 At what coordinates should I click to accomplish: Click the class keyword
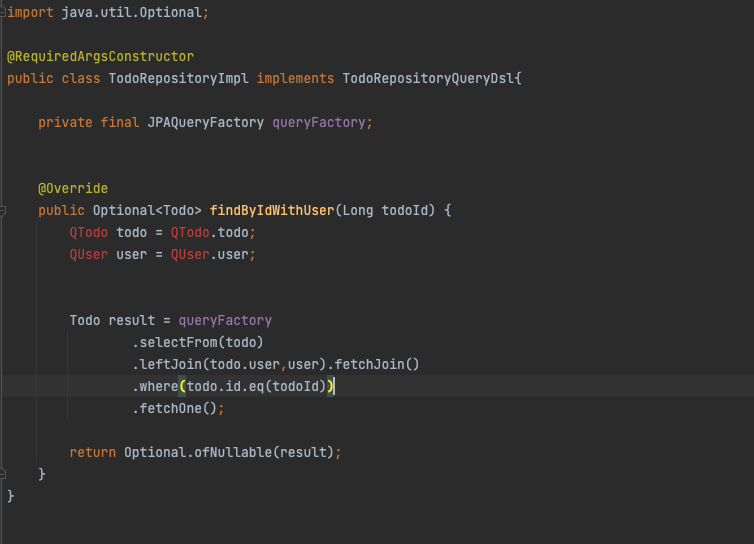coord(81,78)
